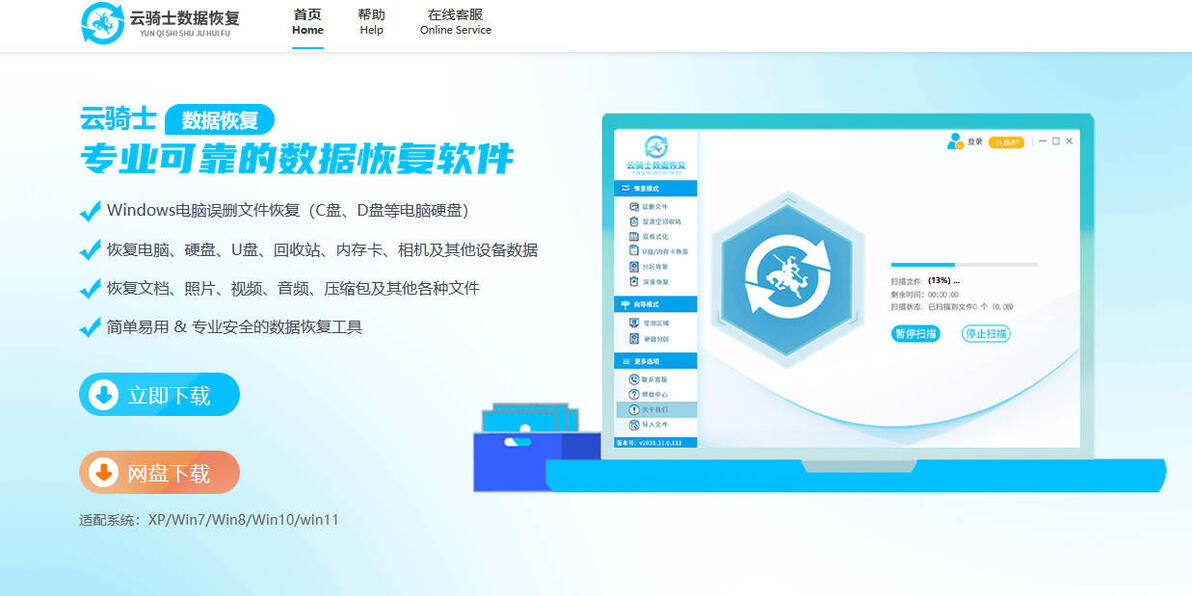Image resolution: width=1192 pixels, height=596 pixels.
Task: Click the 登录 user icon in preview
Action: (x=954, y=141)
